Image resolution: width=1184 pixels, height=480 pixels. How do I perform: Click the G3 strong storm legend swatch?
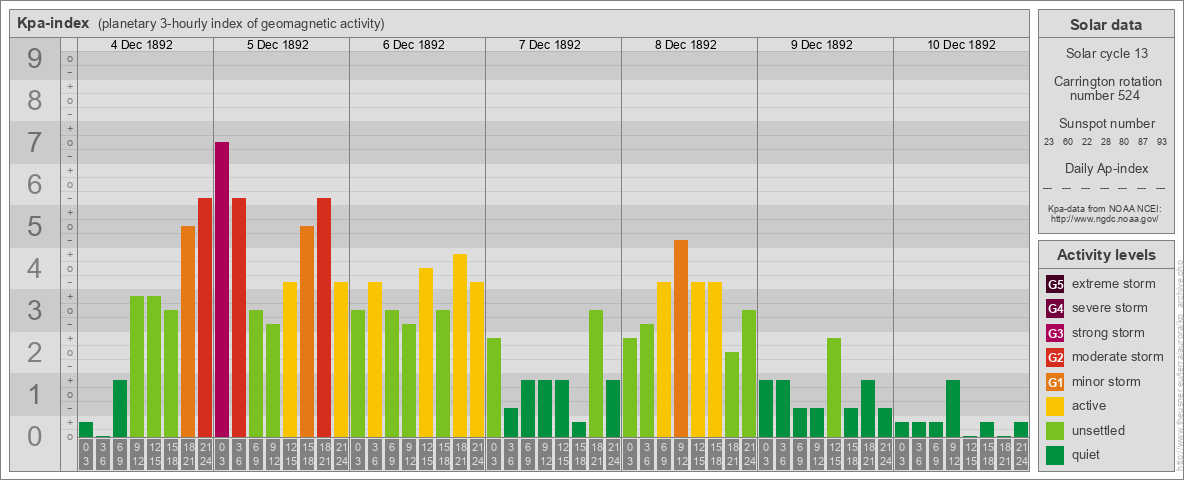point(1055,333)
